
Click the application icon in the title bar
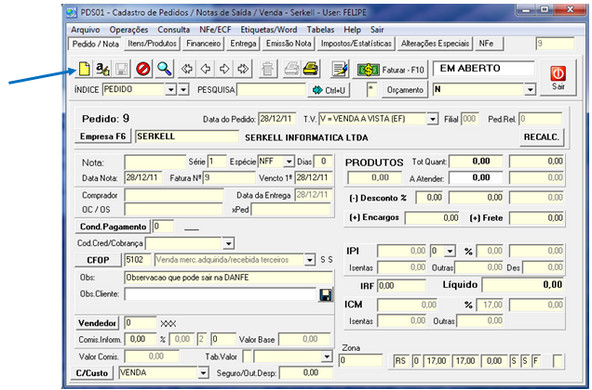tap(72, 12)
